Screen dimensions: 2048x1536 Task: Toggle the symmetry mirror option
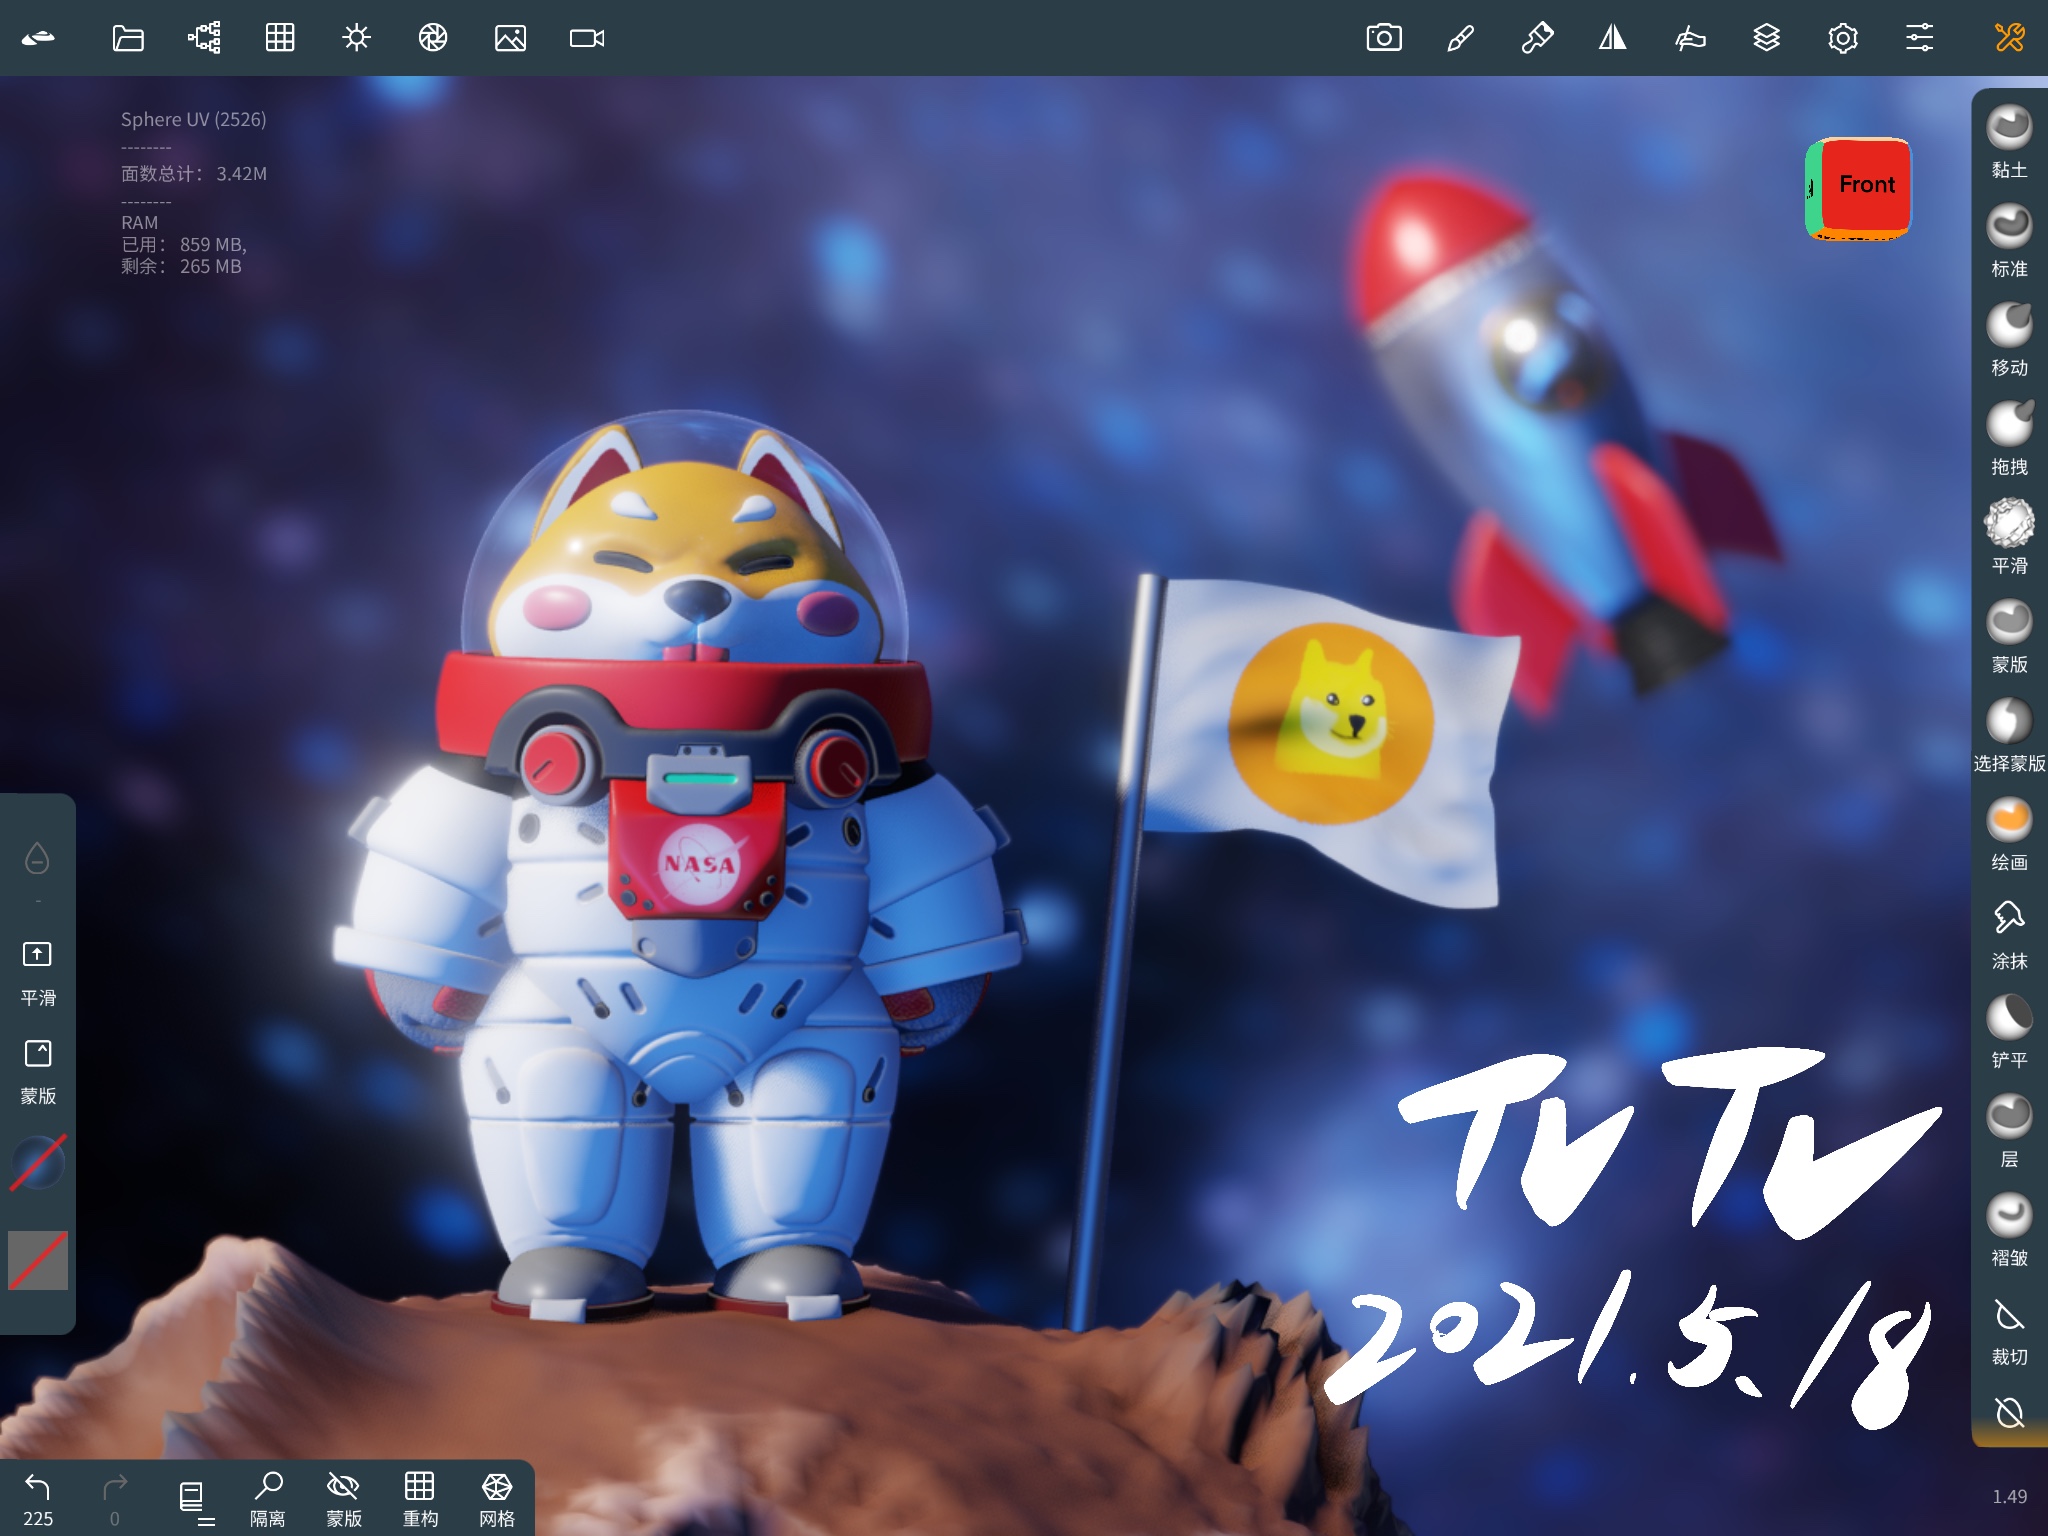click(1613, 38)
